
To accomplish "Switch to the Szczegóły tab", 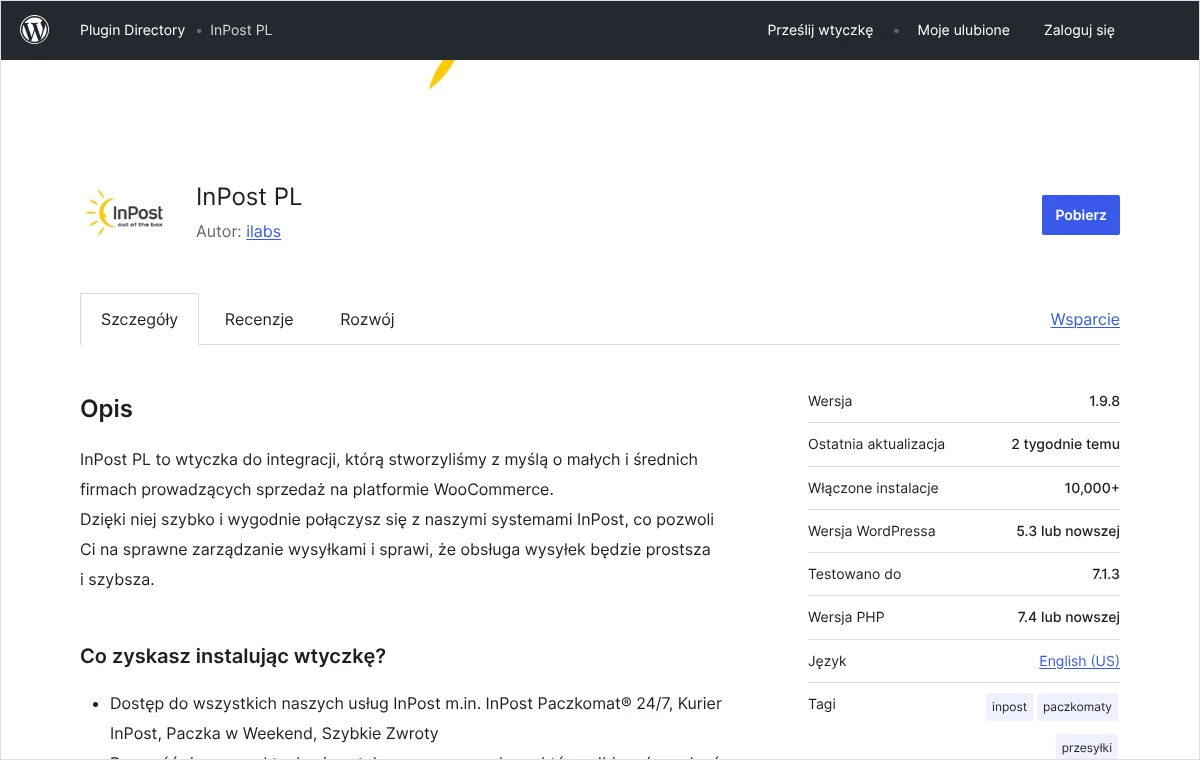I will (139, 319).
